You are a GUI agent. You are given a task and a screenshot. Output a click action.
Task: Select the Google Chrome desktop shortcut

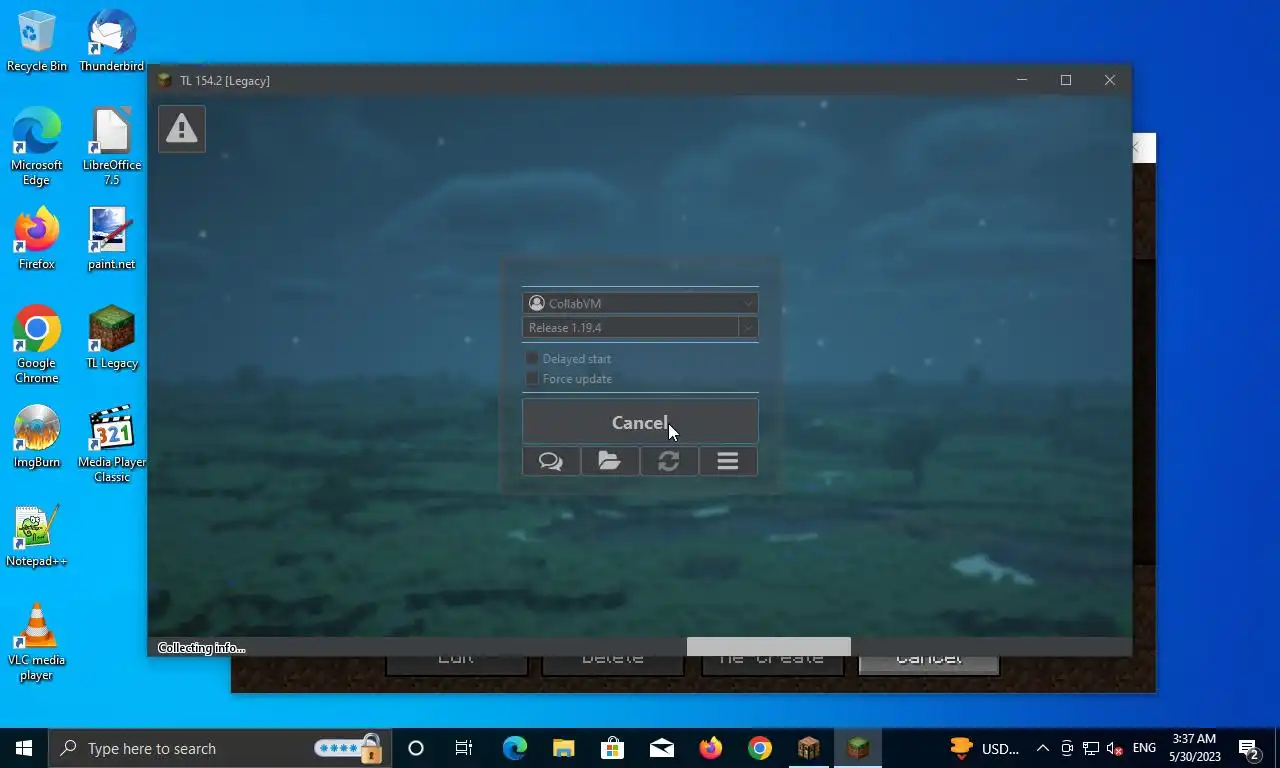(x=37, y=345)
